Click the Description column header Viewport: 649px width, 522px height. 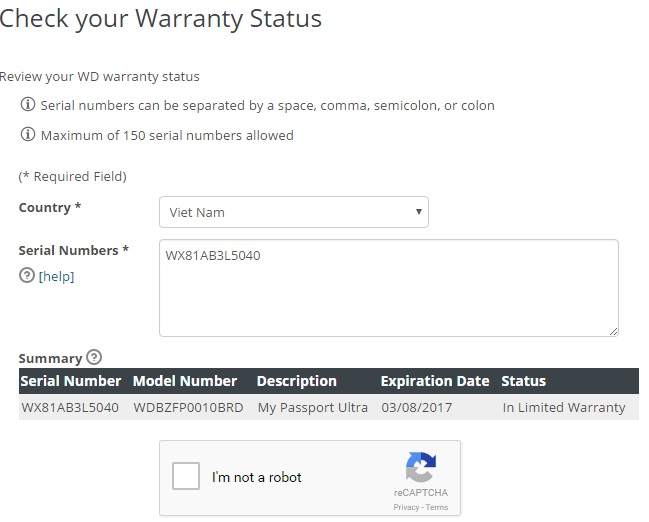(x=297, y=381)
